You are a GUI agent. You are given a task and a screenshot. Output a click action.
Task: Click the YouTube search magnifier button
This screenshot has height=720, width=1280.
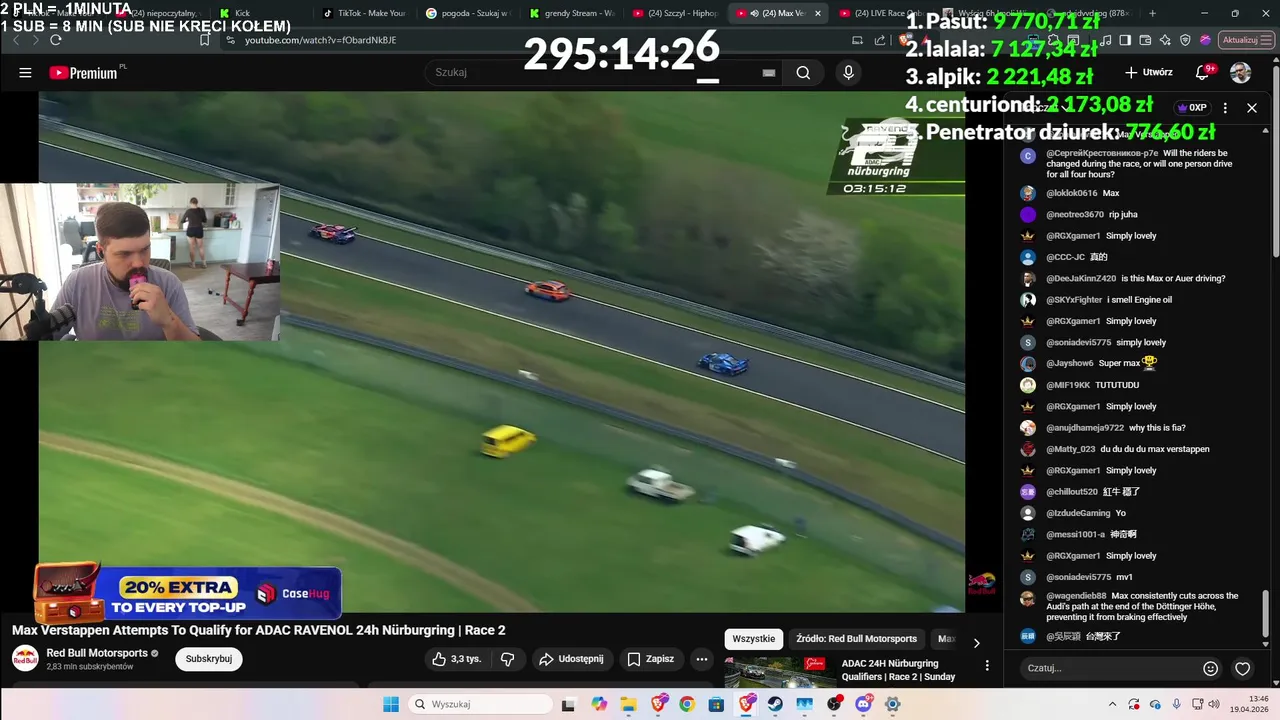[803, 73]
